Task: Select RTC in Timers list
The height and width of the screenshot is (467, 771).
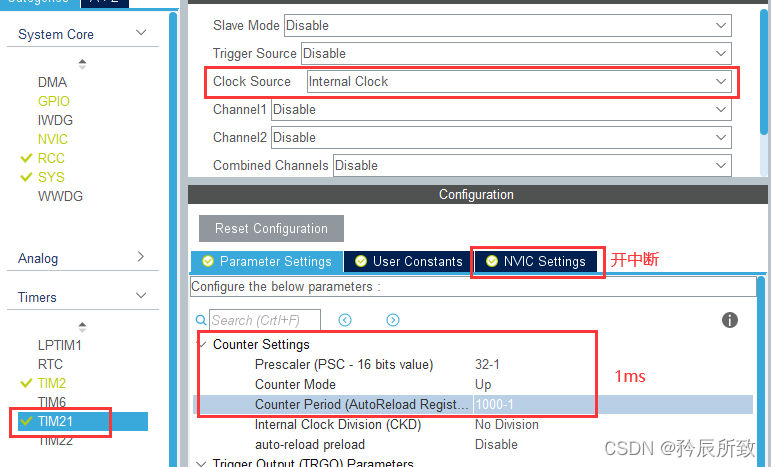Action: tap(50, 364)
